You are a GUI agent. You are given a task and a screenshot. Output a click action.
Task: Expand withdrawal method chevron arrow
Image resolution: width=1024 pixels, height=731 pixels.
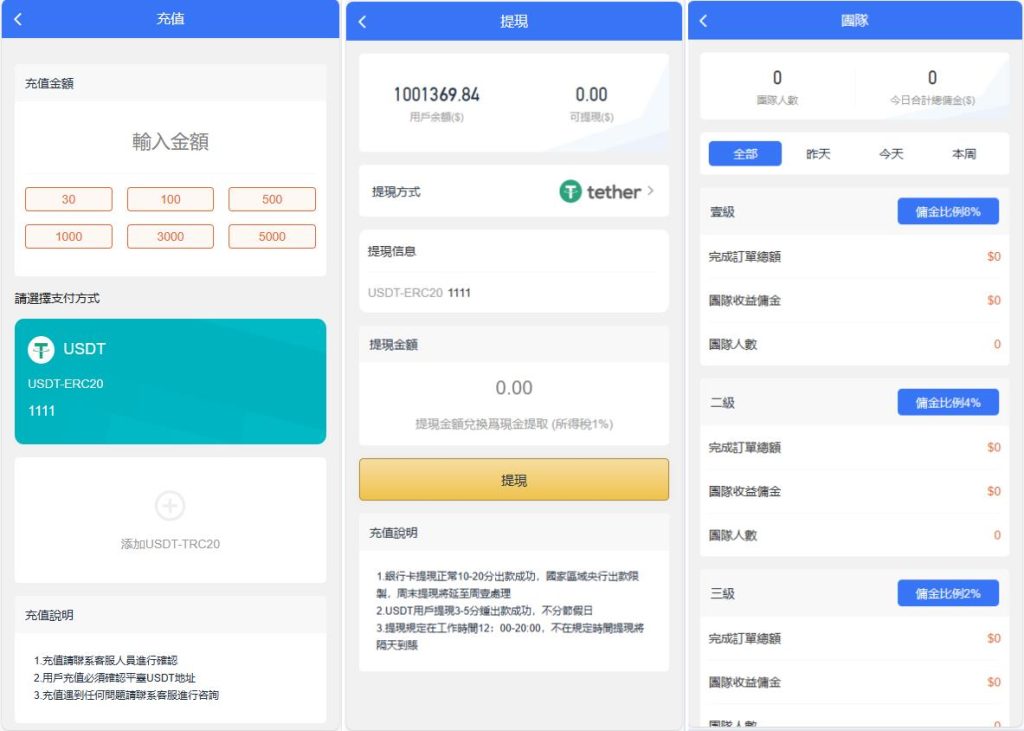pos(651,191)
